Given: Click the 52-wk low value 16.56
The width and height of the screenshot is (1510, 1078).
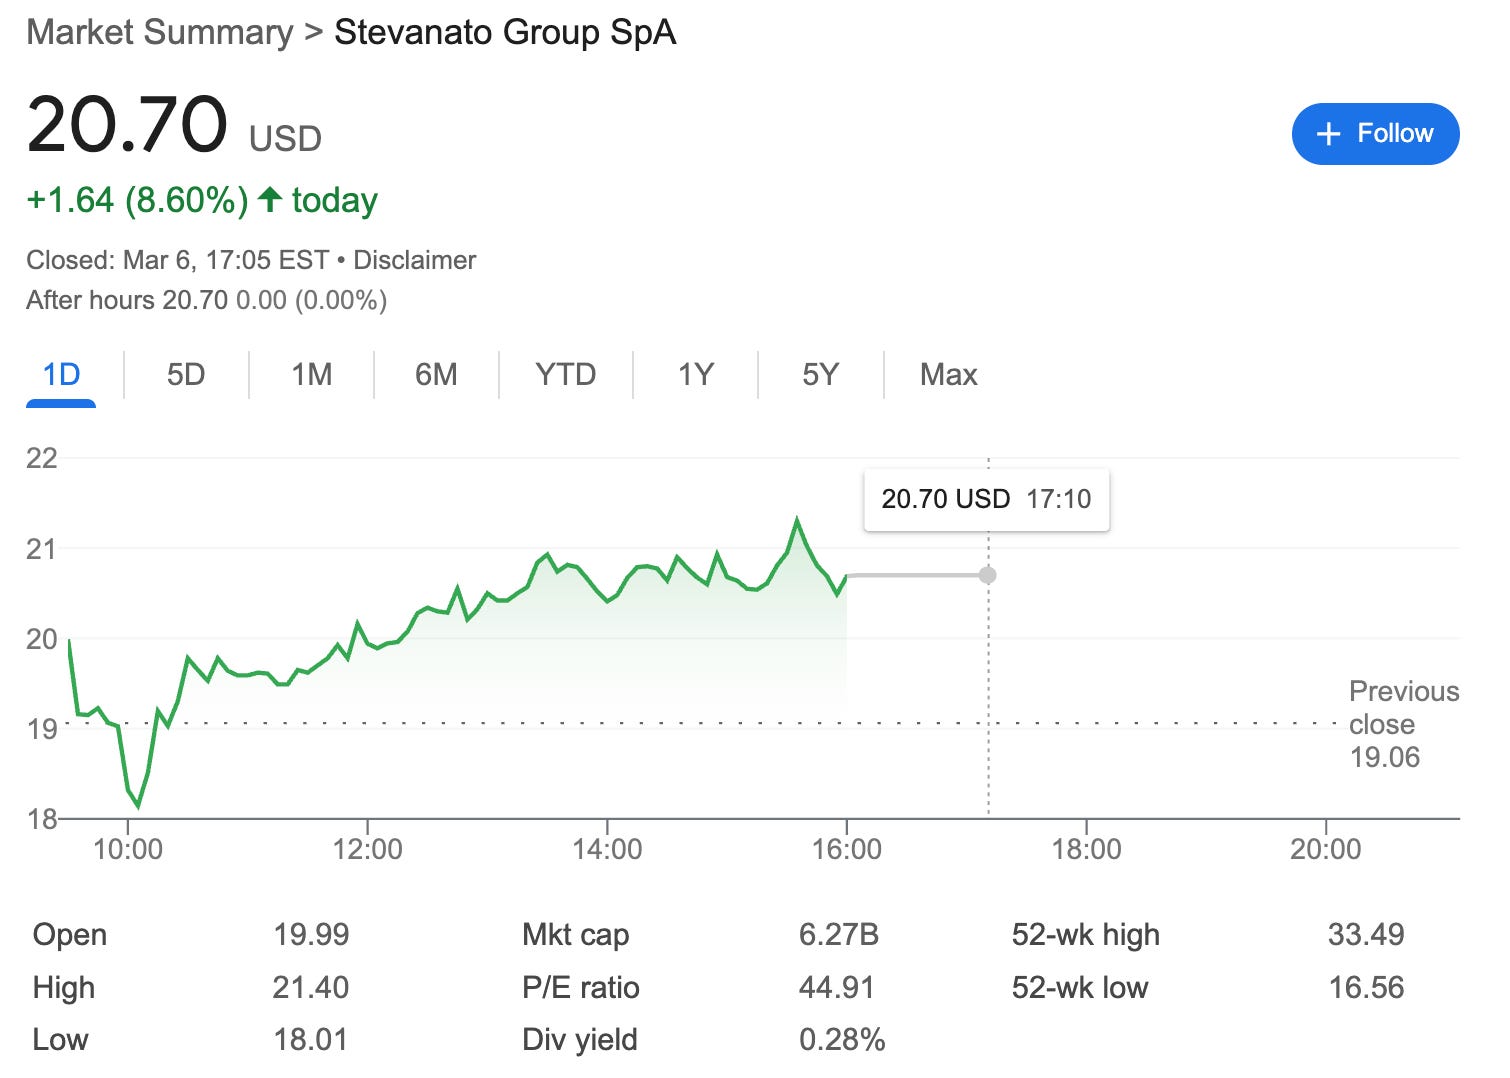Looking at the screenshot, I should (x=1366, y=987).
